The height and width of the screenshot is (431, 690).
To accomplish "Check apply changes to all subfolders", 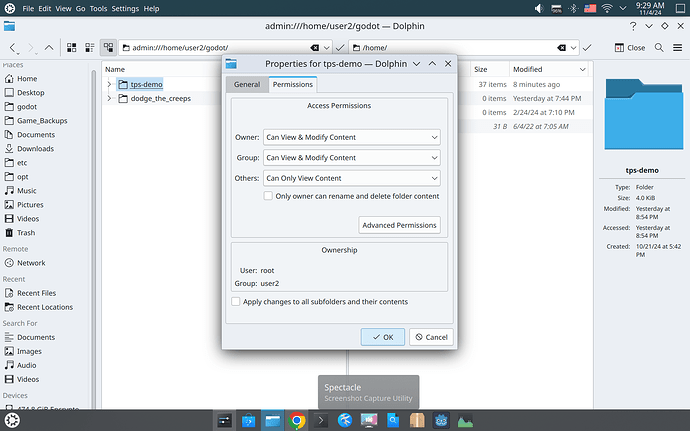I will point(236,302).
